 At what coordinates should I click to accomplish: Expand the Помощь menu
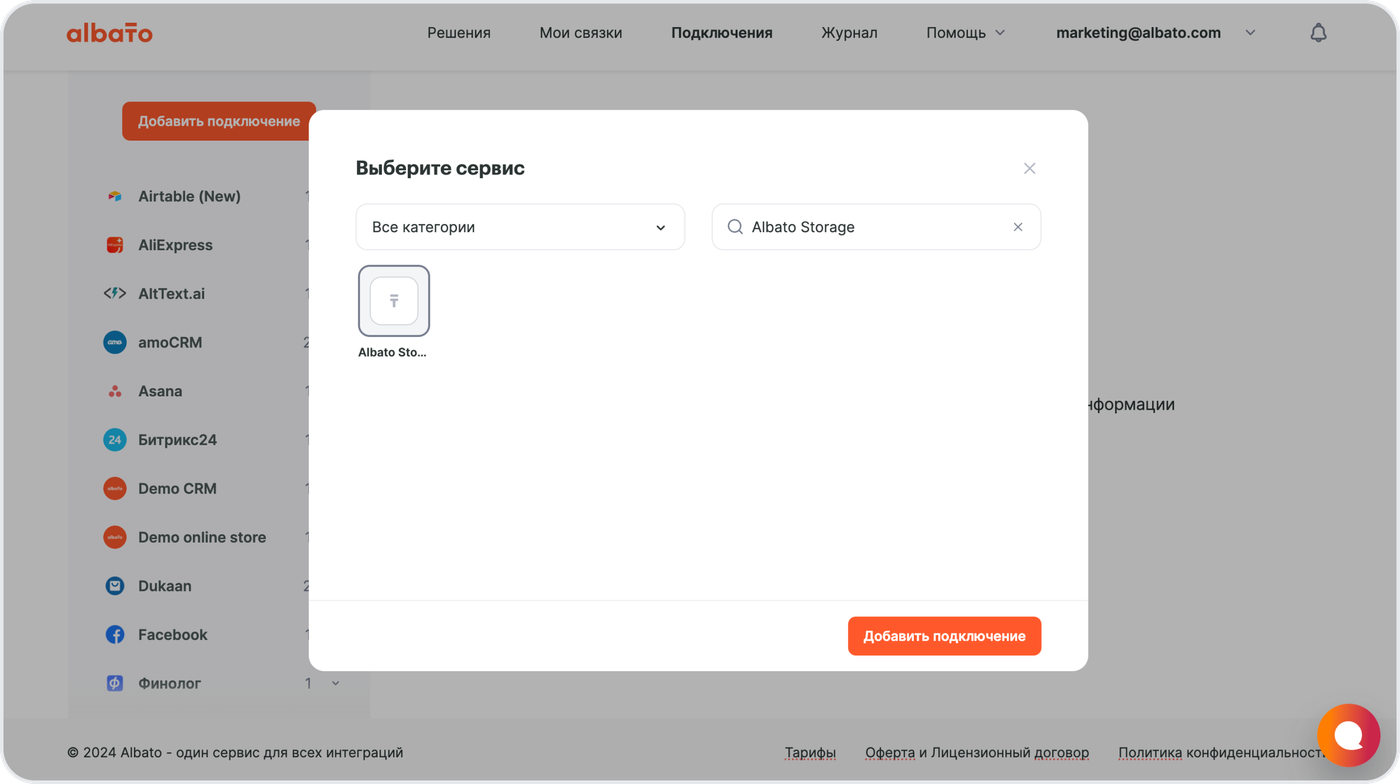tap(965, 33)
